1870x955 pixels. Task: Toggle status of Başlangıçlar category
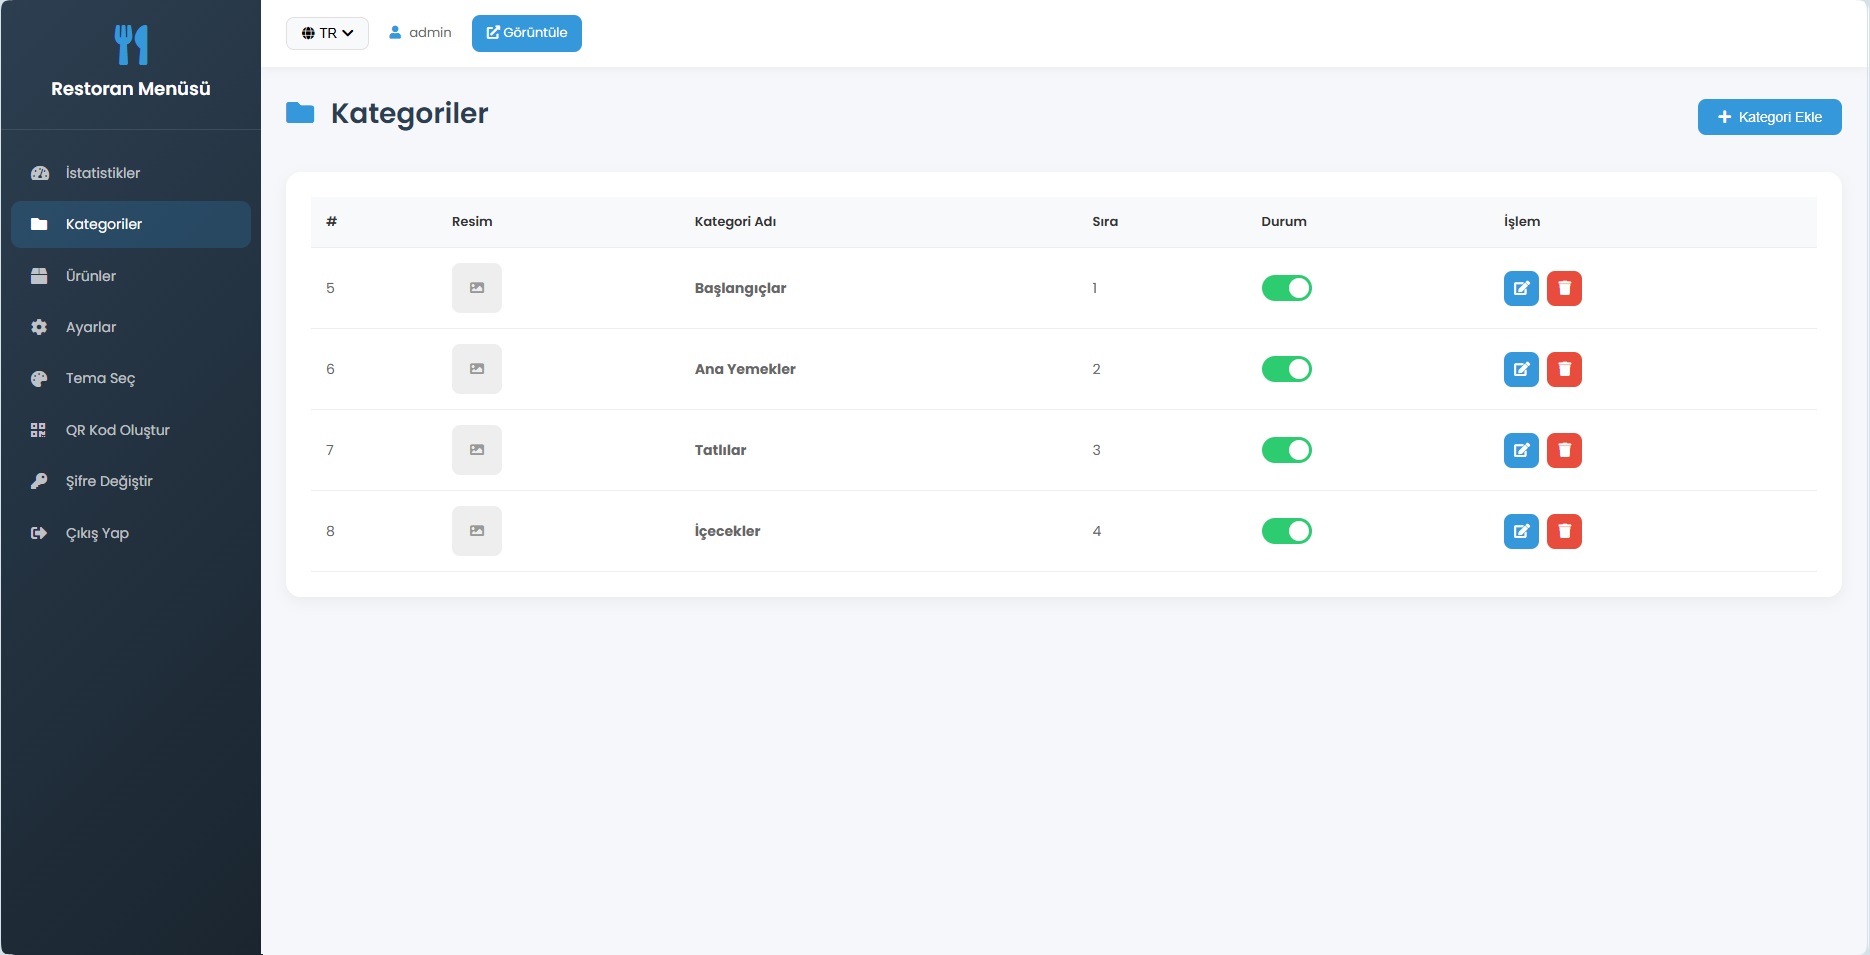pos(1286,288)
